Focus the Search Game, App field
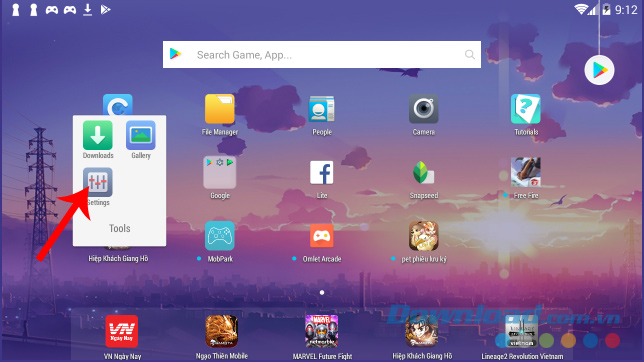Viewport: 644px width, 362px height. pos(322,54)
